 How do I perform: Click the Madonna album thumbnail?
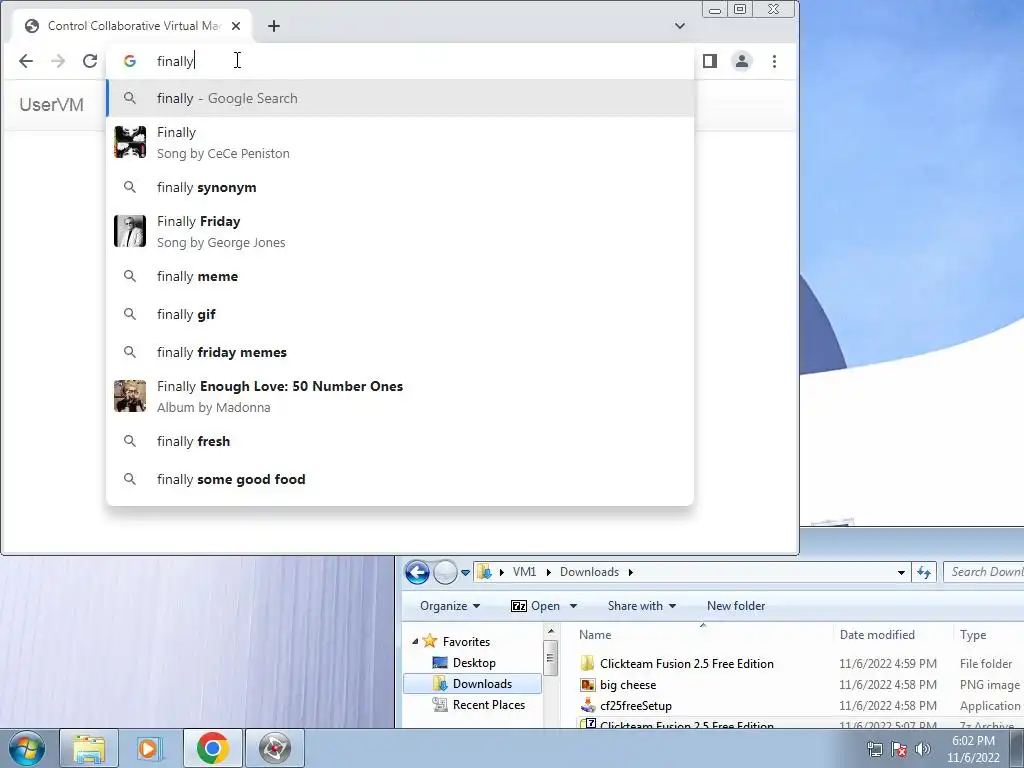pos(130,396)
